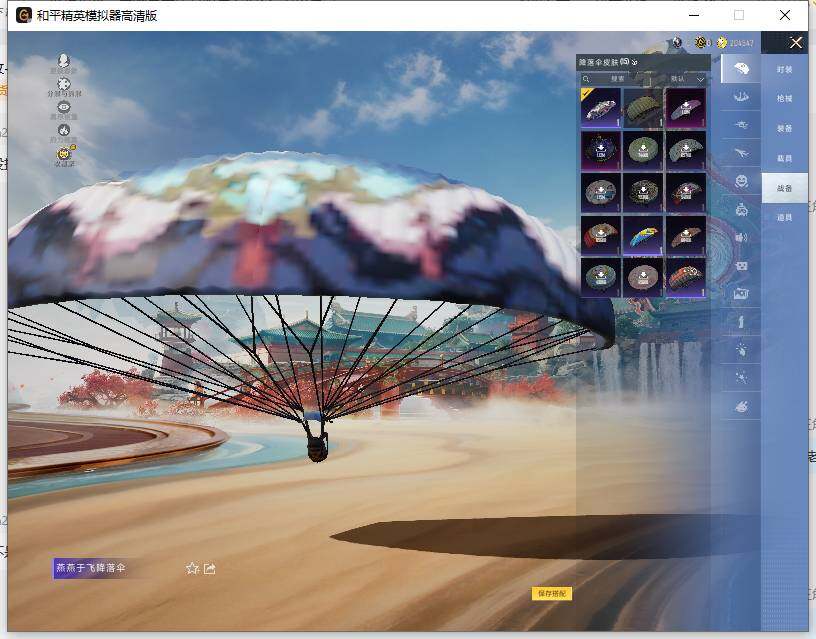Switch to the 枪械 tab
The image size is (816, 639).
(x=784, y=99)
